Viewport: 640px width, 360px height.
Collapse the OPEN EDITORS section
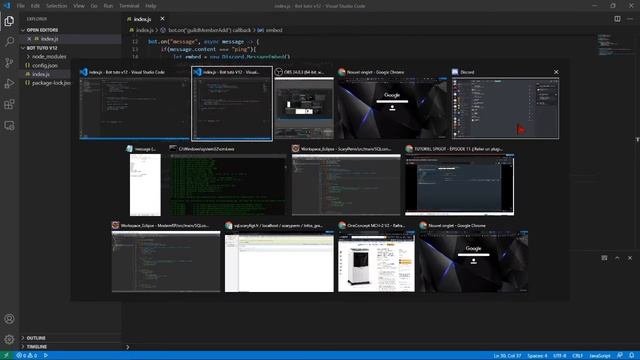click(42, 30)
